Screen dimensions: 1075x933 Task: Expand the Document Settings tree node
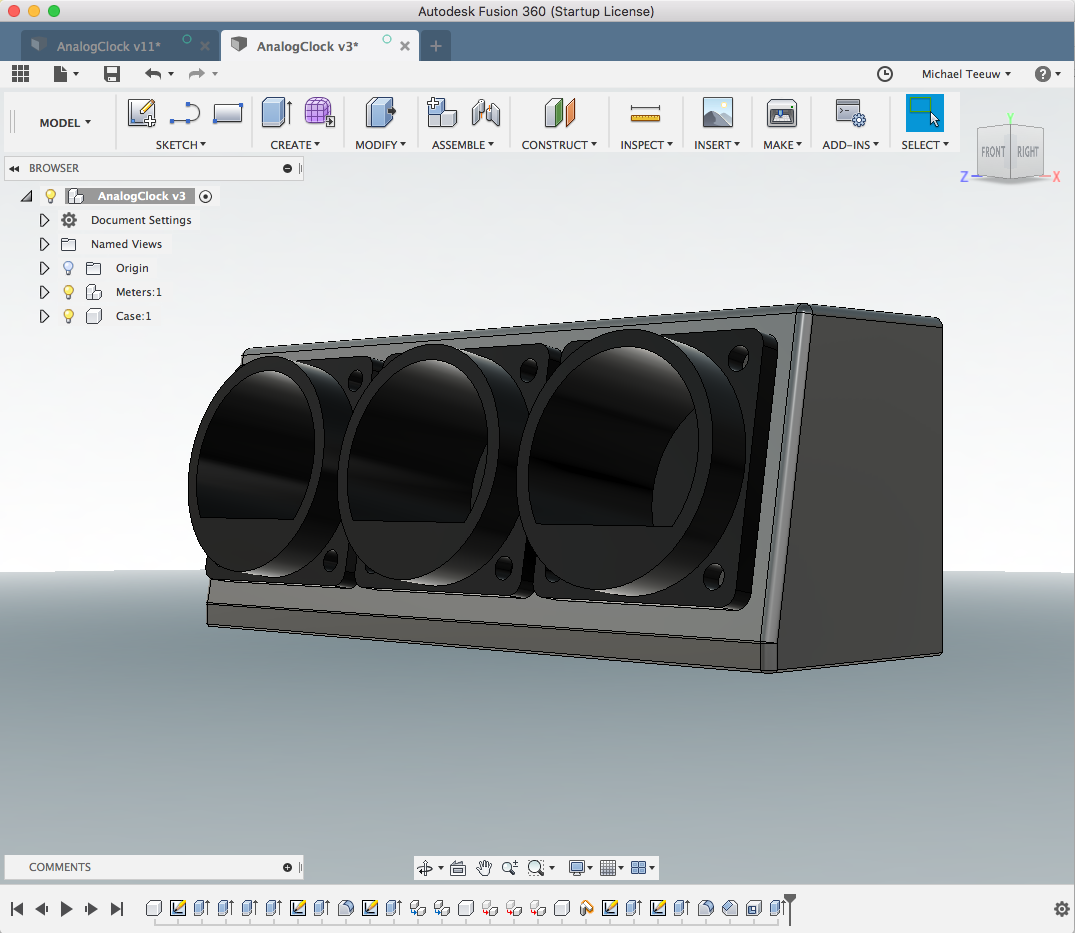click(x=44, y=220)
